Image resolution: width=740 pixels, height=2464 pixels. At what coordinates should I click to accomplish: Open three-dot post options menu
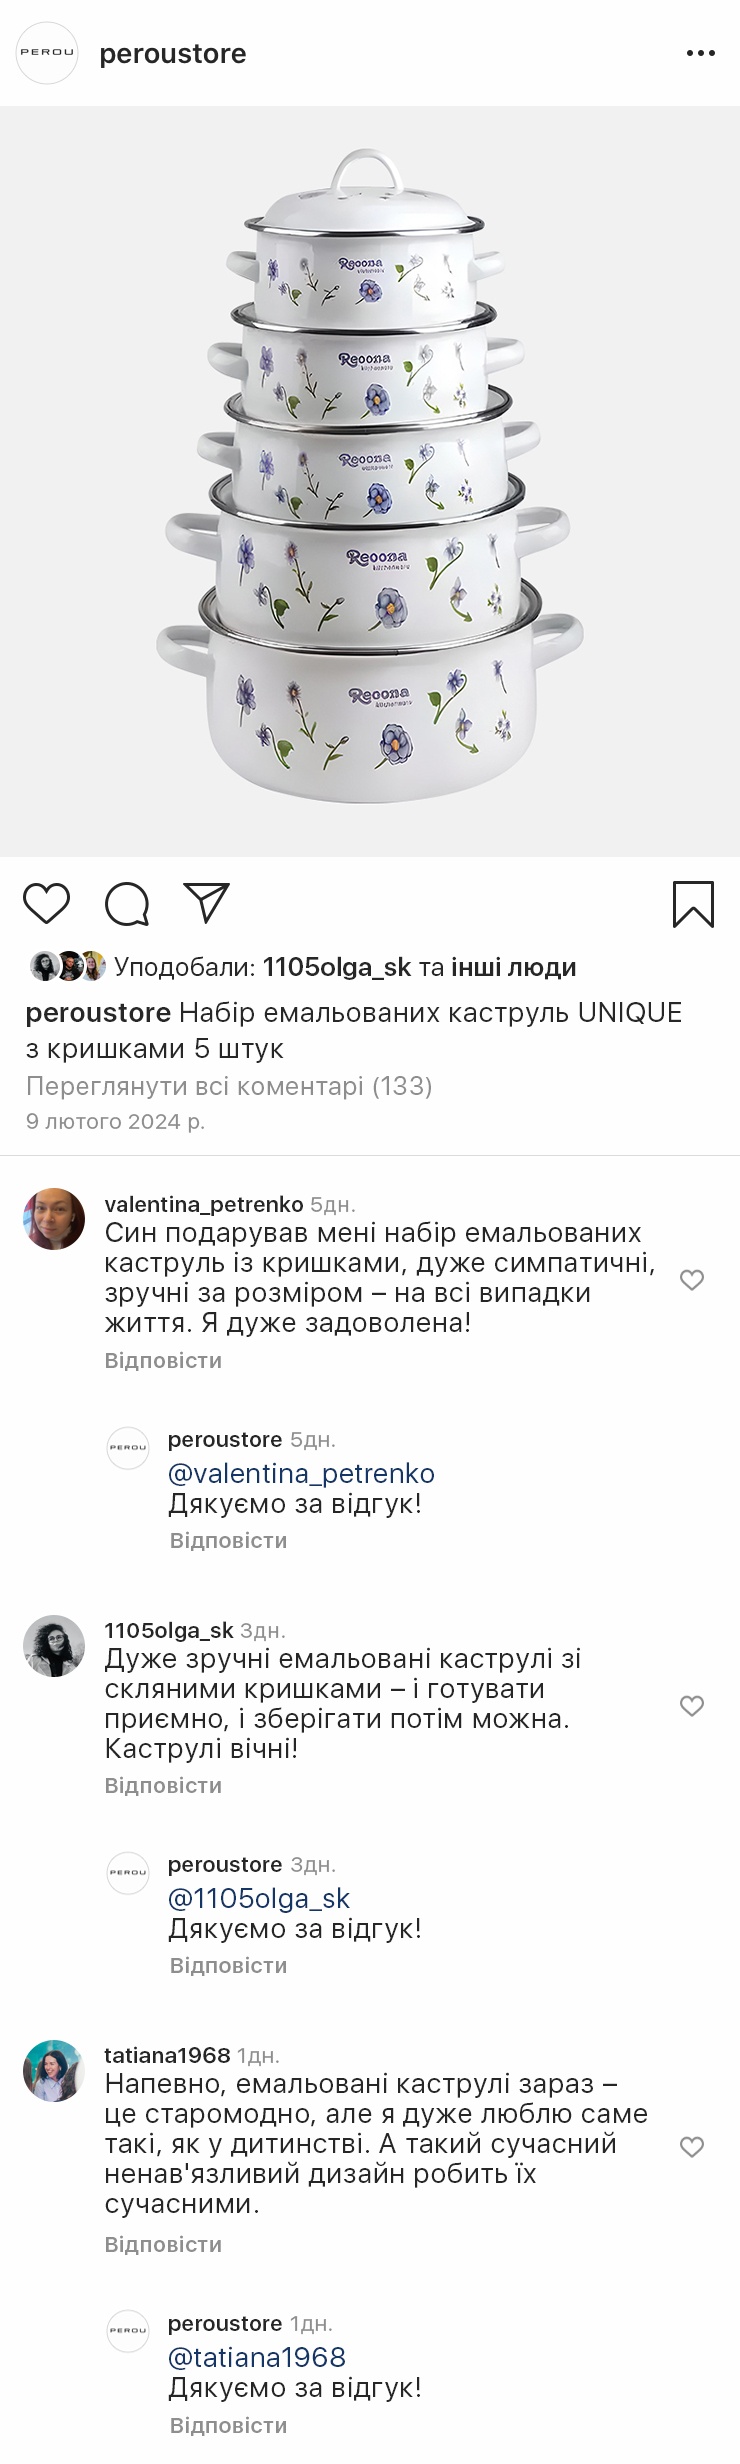click(x=700, y=53)
